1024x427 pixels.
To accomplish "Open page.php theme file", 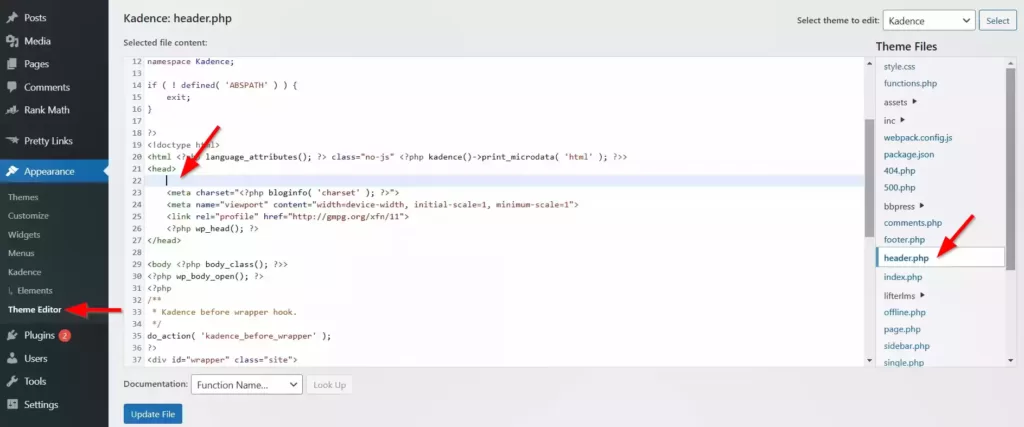I will pos(902,329).
